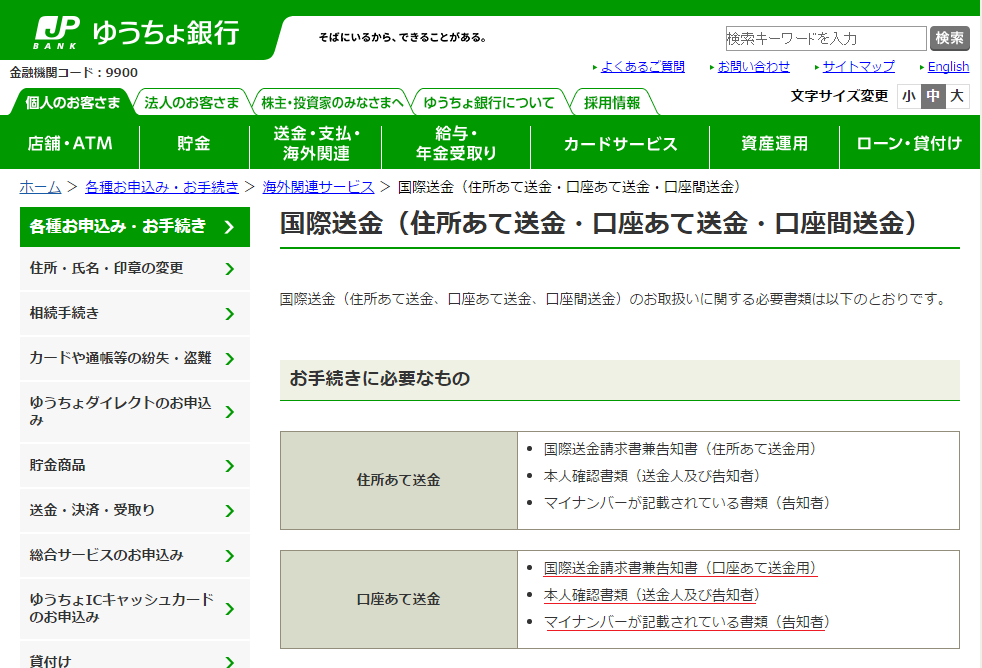Set text size to small (小)
Image resolution: width=982 pixels, height=668 pixels.
click(908, 96)
